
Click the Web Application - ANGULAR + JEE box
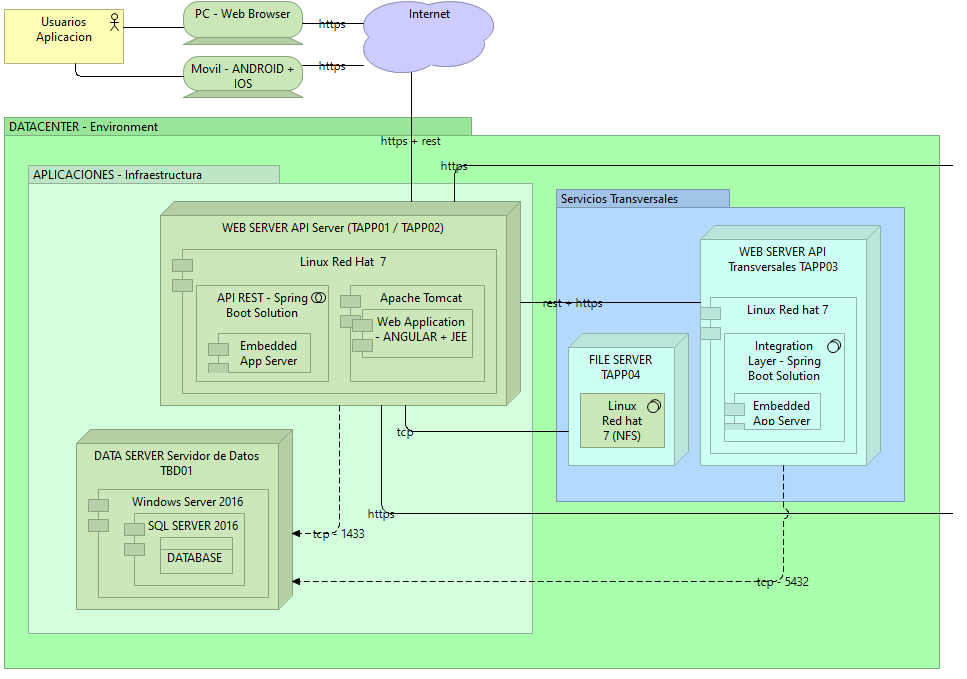[420, 330]
